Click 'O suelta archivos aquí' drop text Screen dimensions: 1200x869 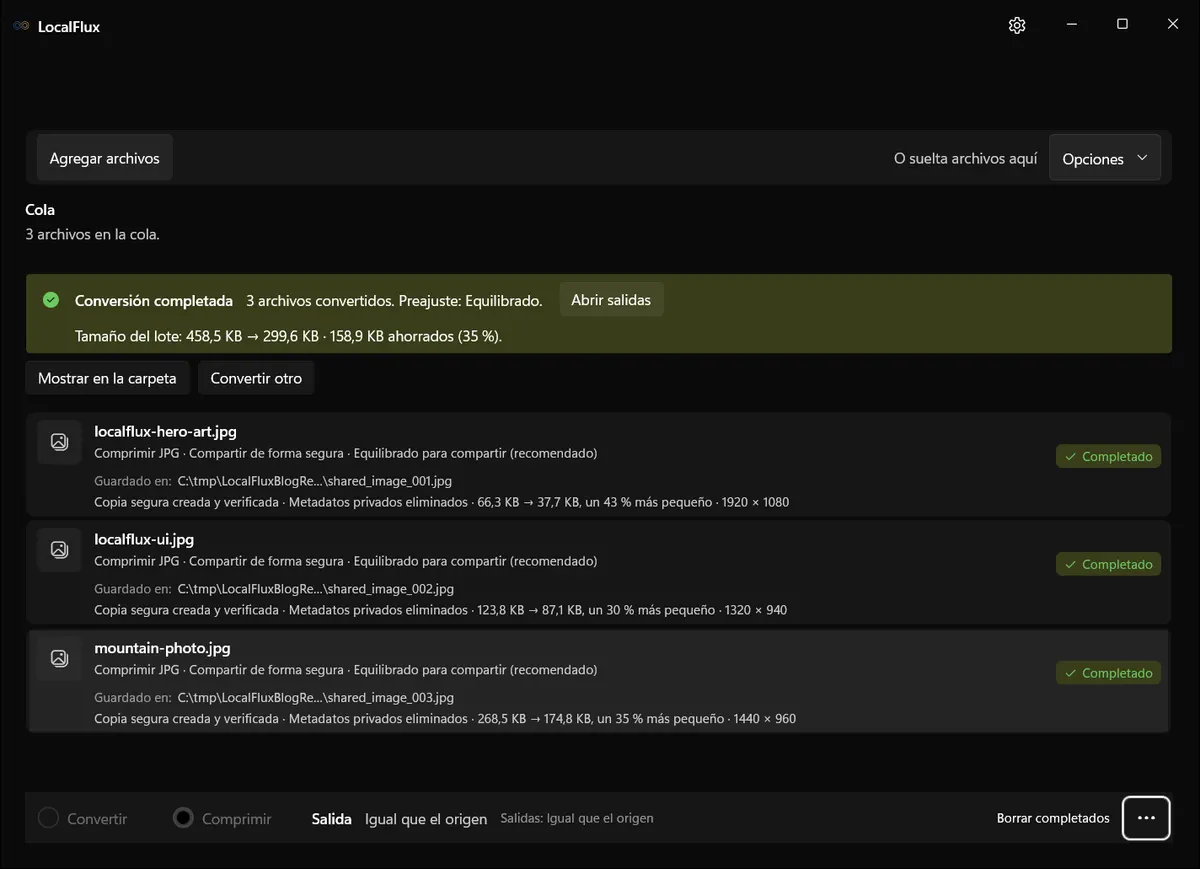pos(965,159)
